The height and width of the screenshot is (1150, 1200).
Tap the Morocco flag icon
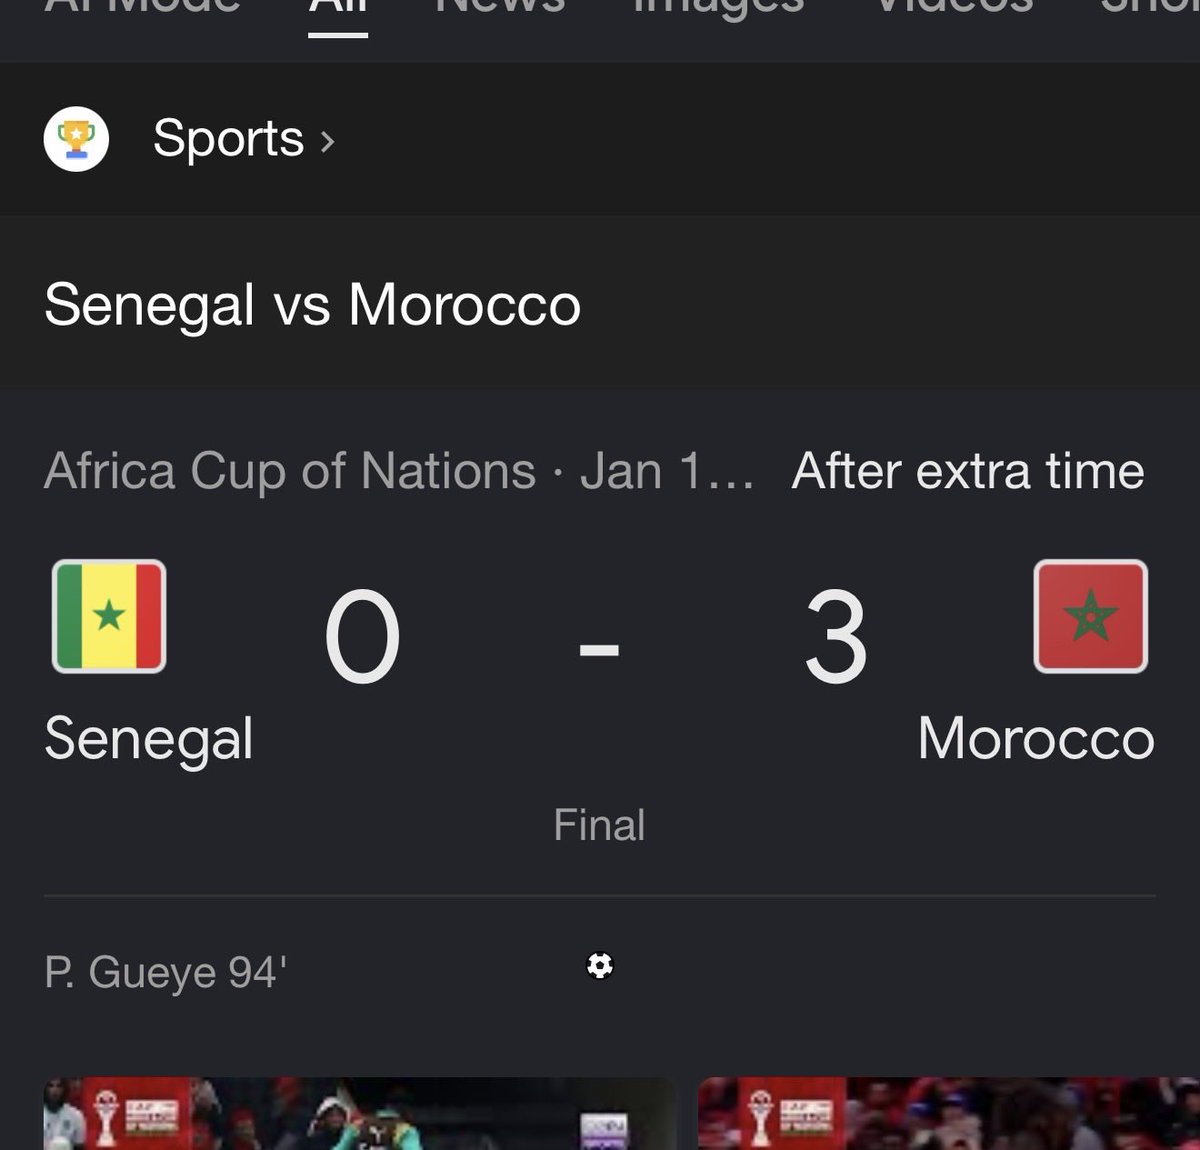tap(1091, 616)
